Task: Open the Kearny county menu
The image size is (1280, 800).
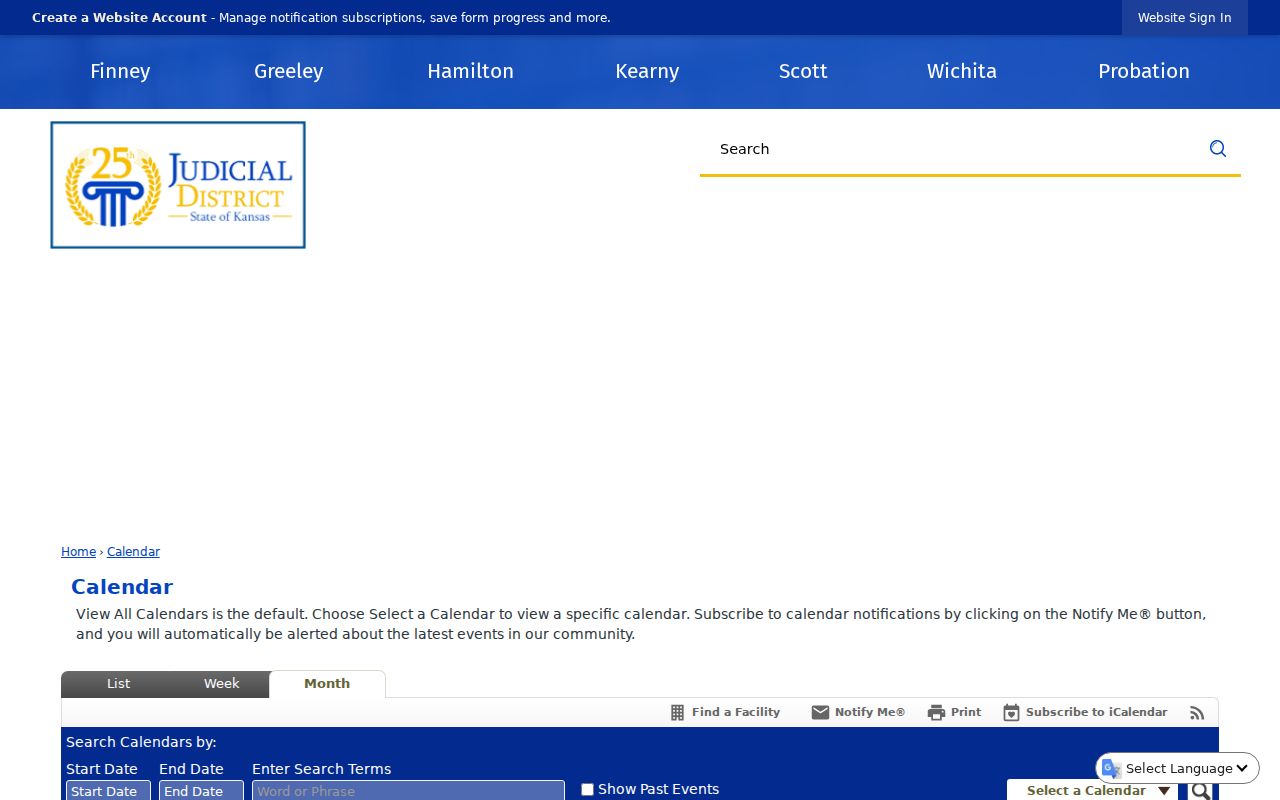Action: pyautogui.click(x=647, y=71)
